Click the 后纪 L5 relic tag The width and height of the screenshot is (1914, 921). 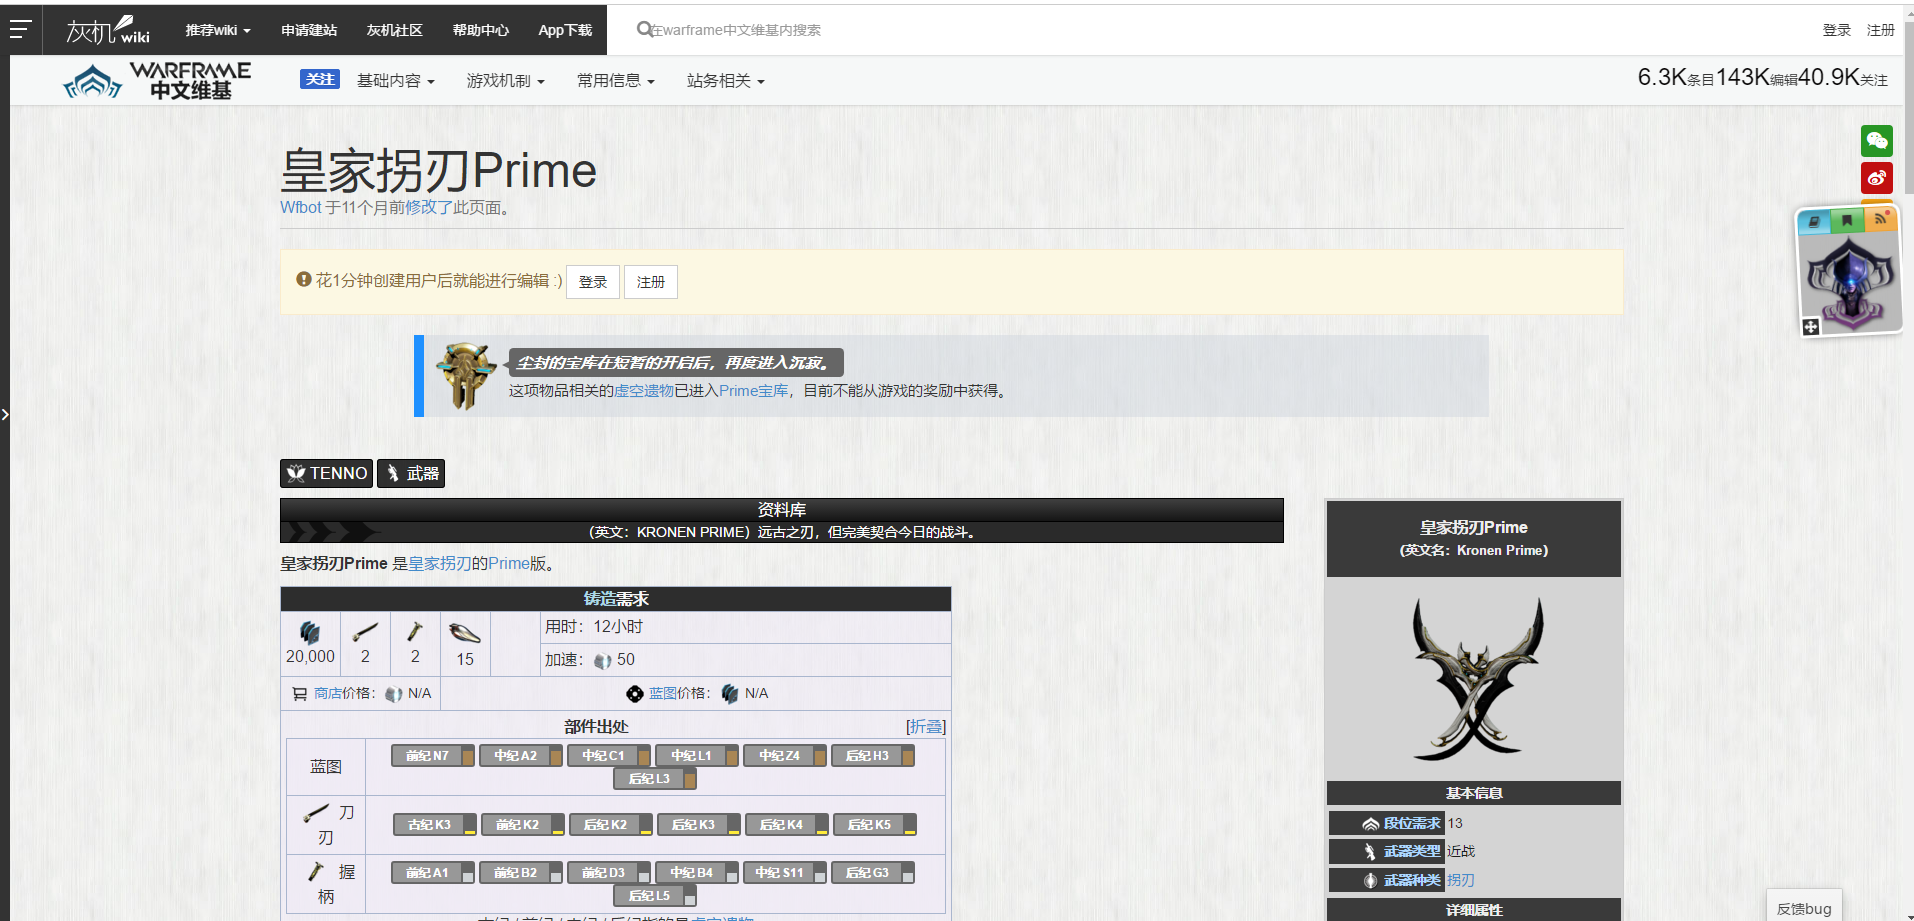(655, 896)
